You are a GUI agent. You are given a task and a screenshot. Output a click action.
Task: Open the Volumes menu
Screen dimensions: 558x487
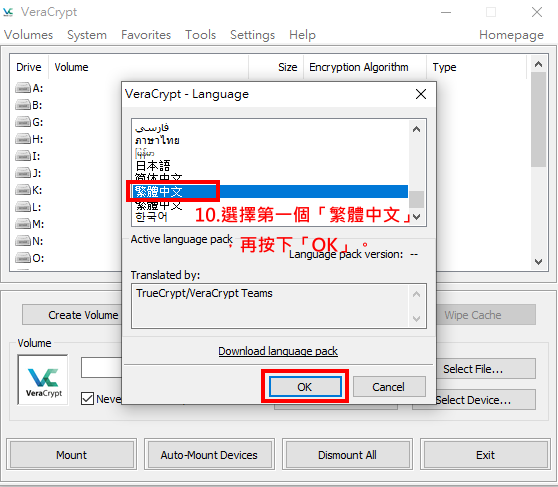pos(28,35)
